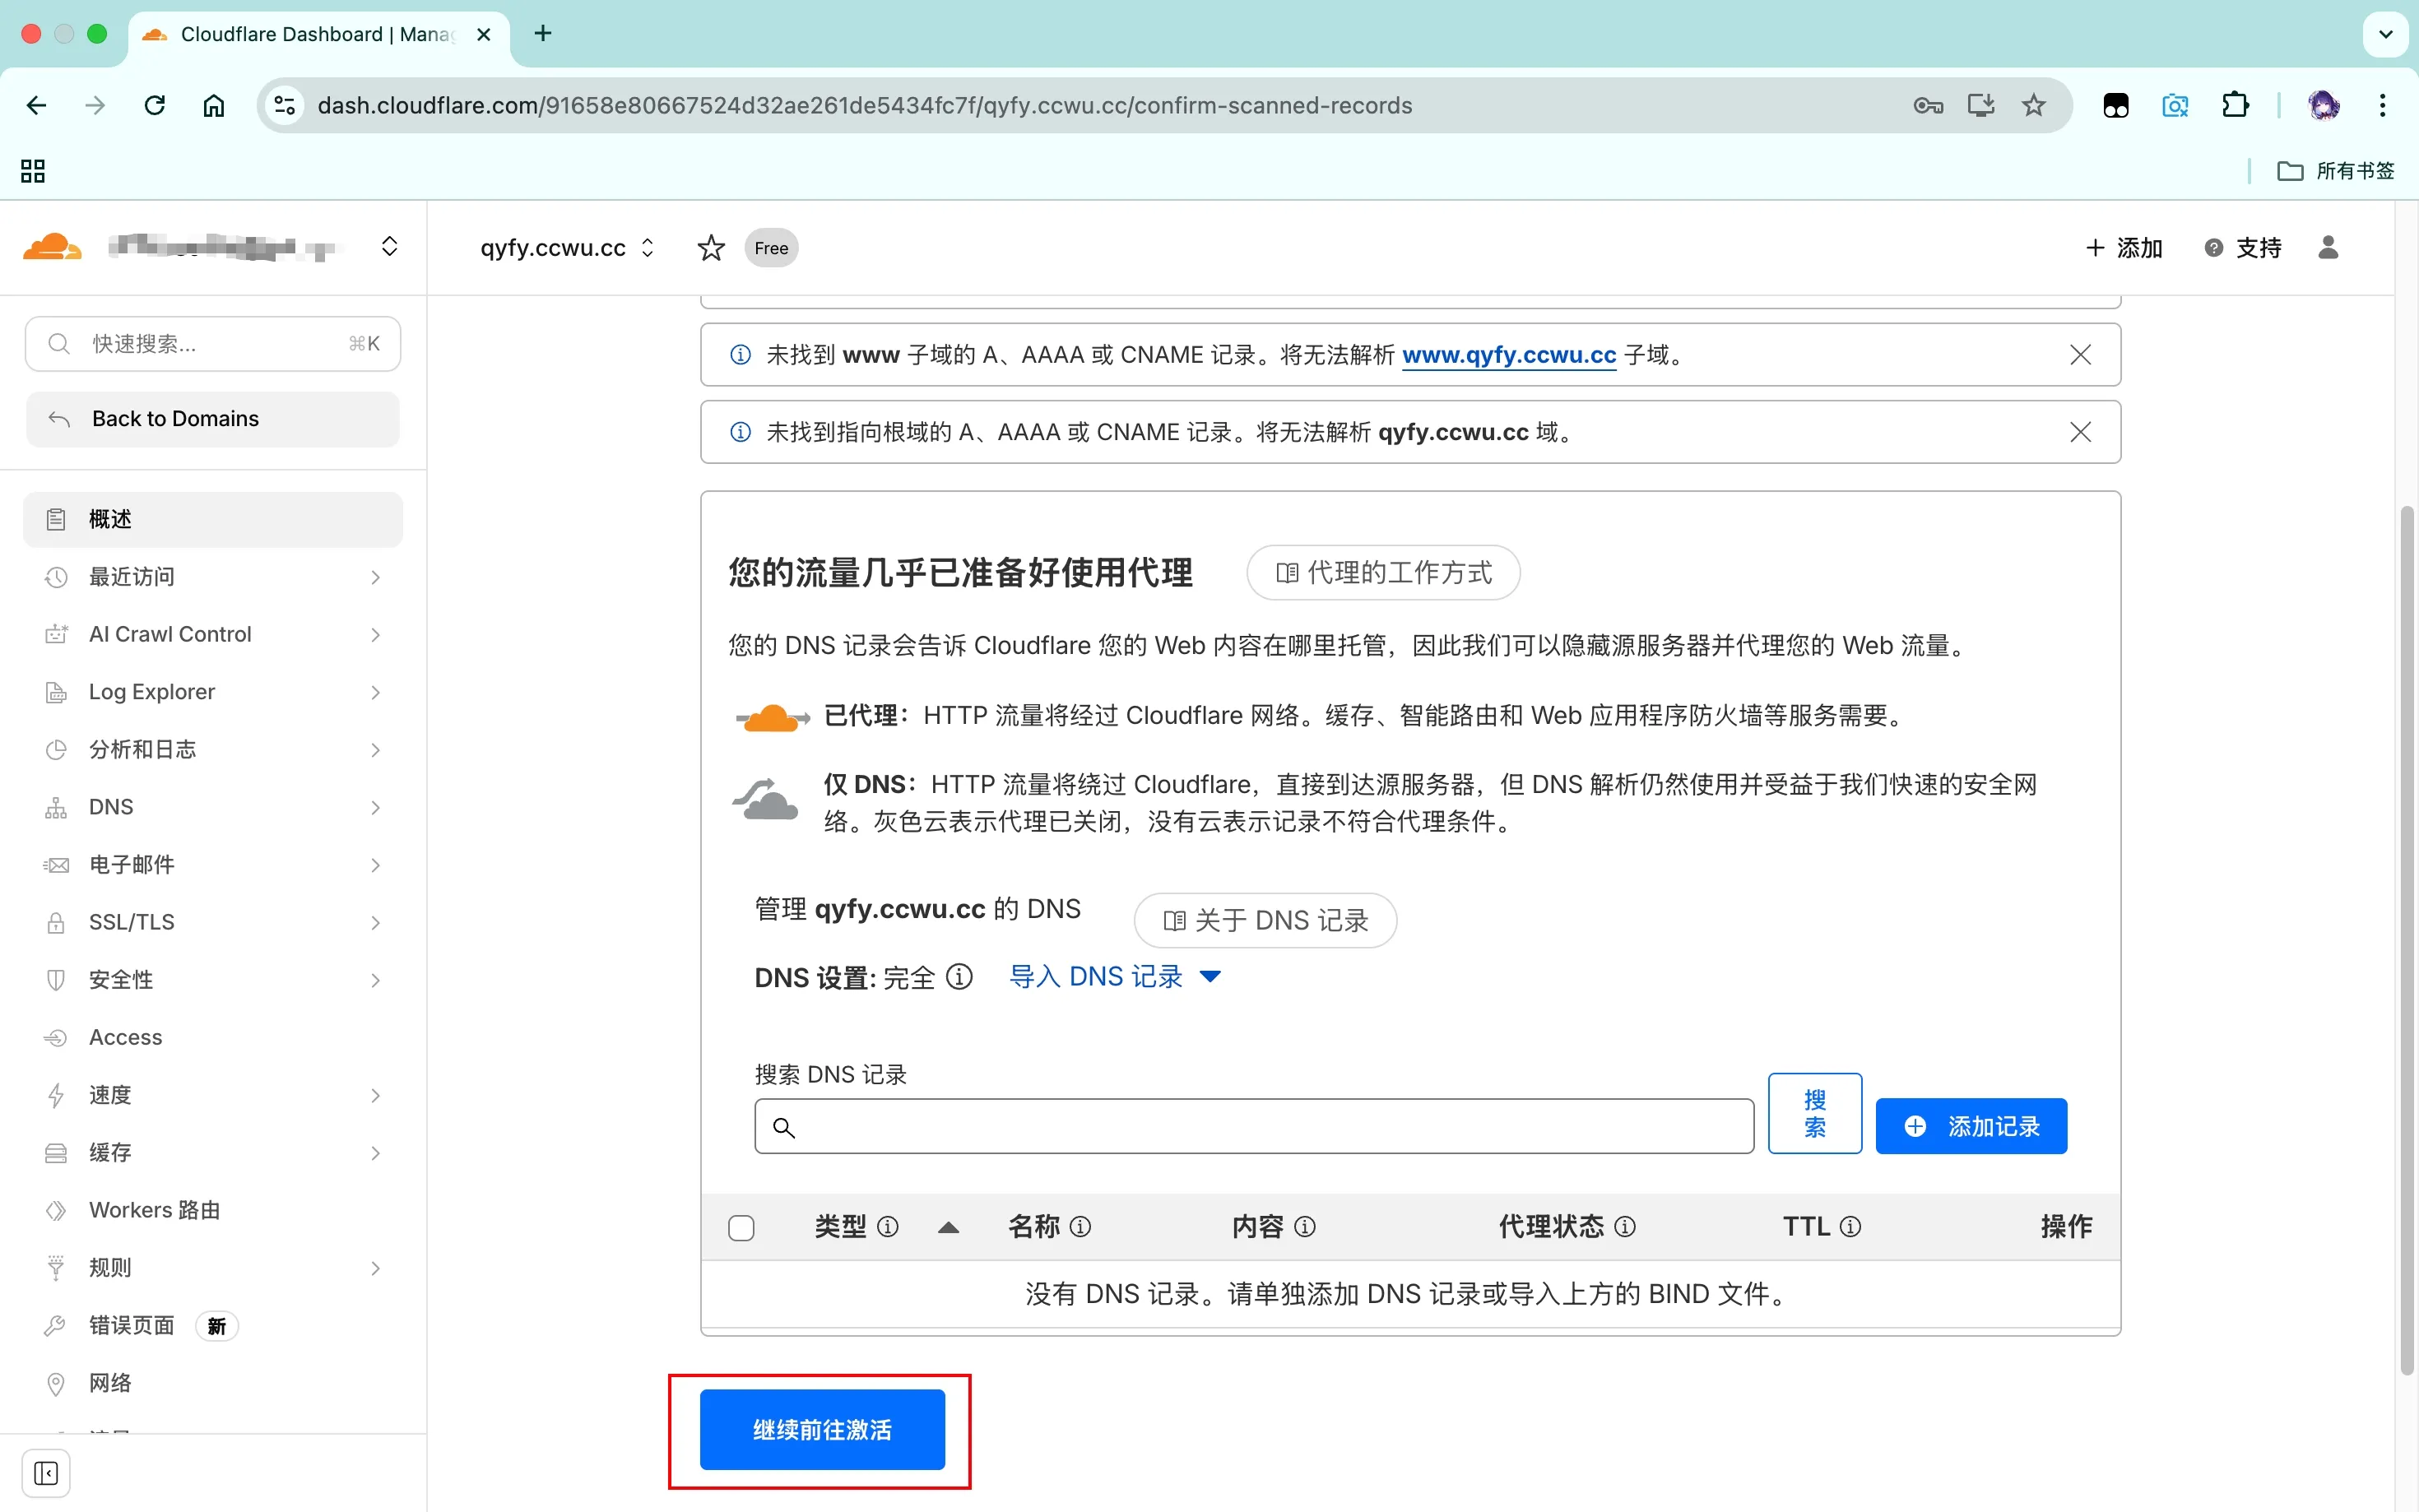Image resolution: width=2419 pixels, height=1512 pixels.
Task: Sort records by 类型 arrow
Action: tap(948, 1228)
